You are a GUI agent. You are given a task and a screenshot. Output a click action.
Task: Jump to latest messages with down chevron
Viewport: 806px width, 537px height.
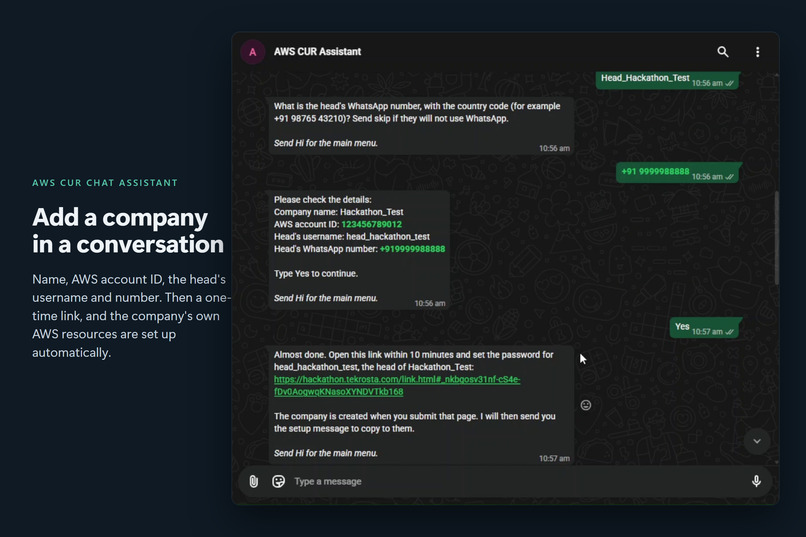click(757, 441)
